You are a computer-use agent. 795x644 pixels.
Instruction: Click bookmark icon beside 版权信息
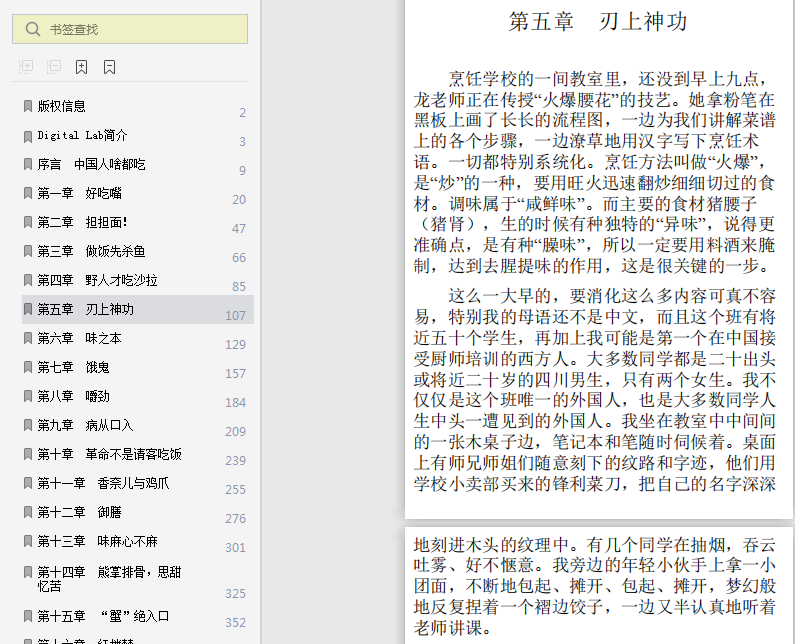28,106
